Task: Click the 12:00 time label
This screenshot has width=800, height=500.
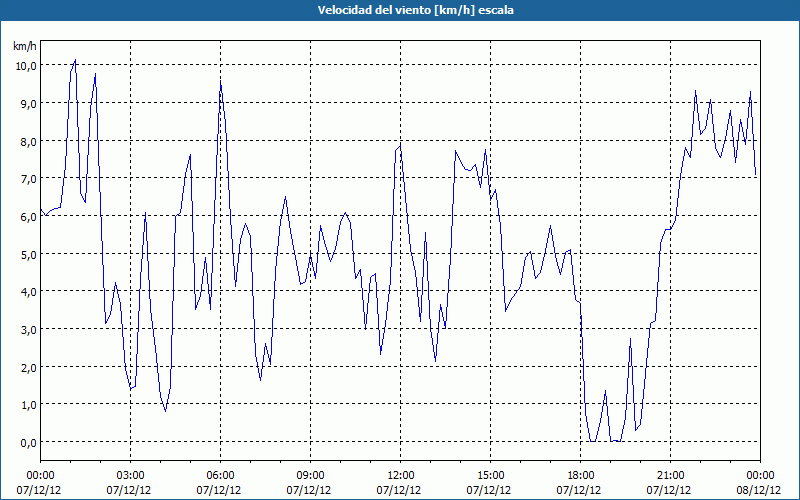Action: [x=401, y=476]
